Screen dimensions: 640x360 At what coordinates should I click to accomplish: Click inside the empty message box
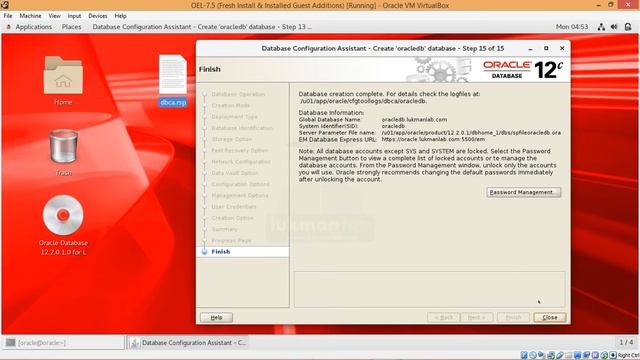pyautogui.click(x=429, y=289)
